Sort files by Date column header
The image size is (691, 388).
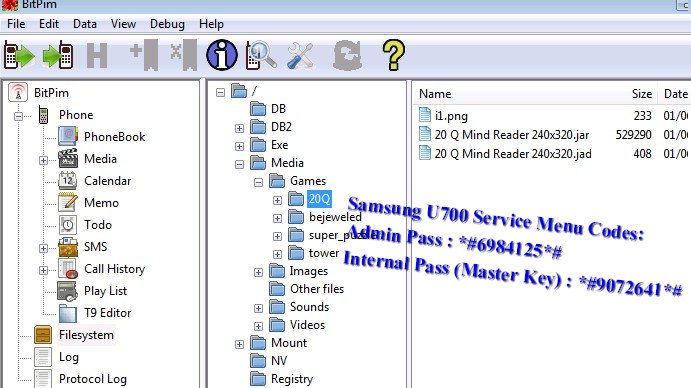[676, 94]
